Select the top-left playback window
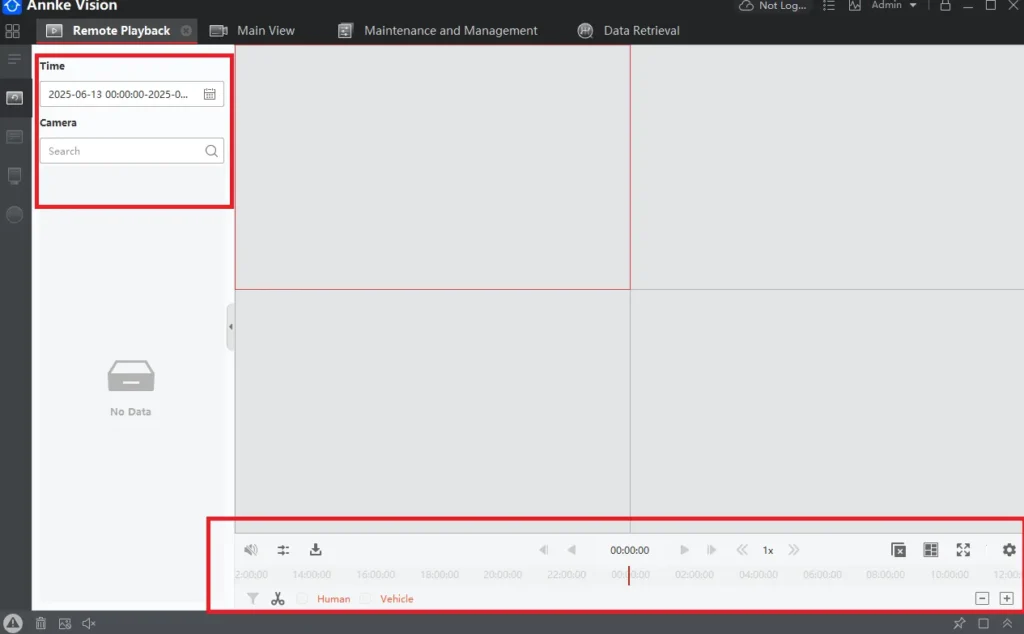The image size is (1024, 634). pyautogui.click(x=433, y=167)
